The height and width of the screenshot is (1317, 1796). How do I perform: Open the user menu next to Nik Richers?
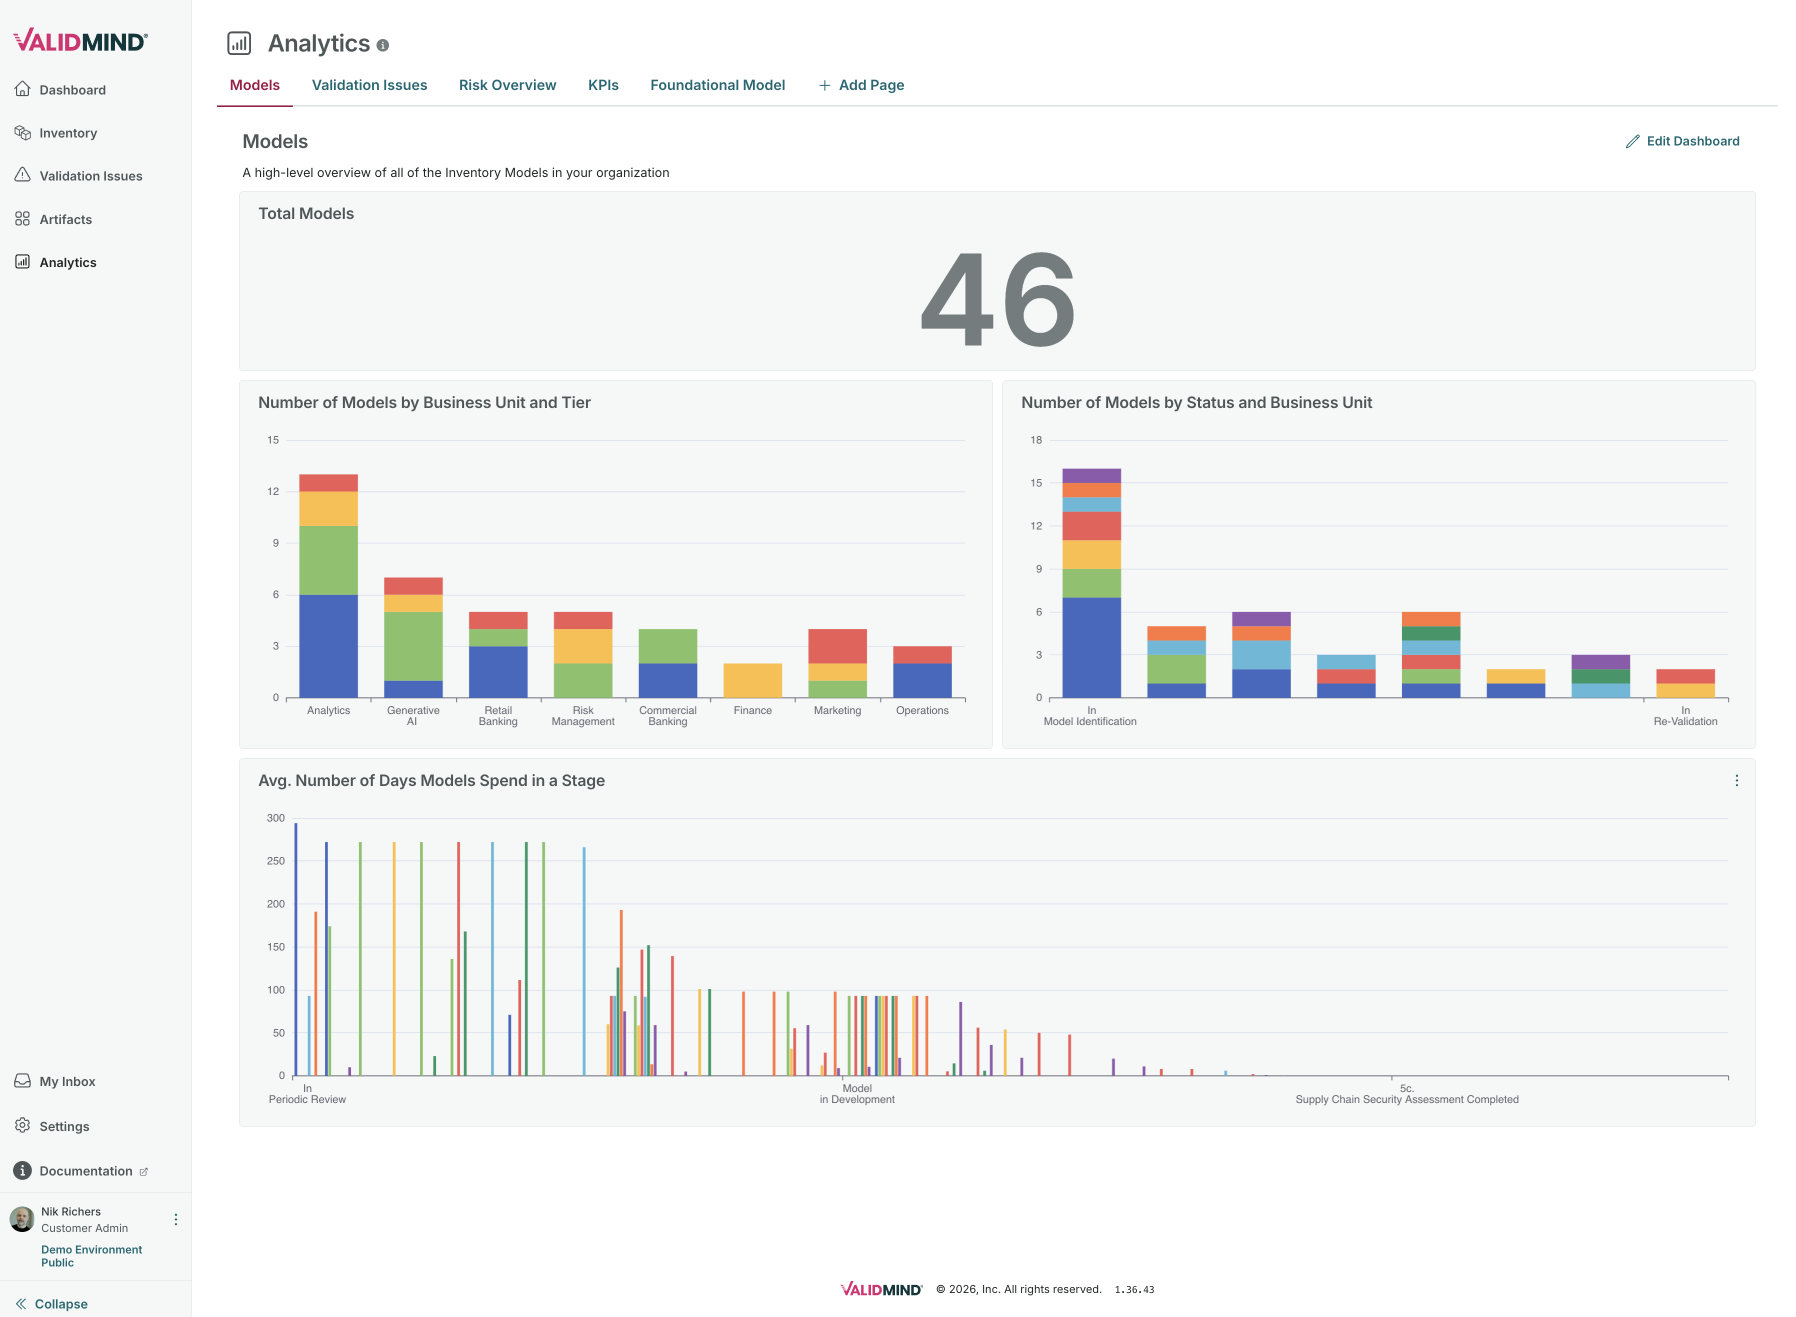[x=176, y=1220]
